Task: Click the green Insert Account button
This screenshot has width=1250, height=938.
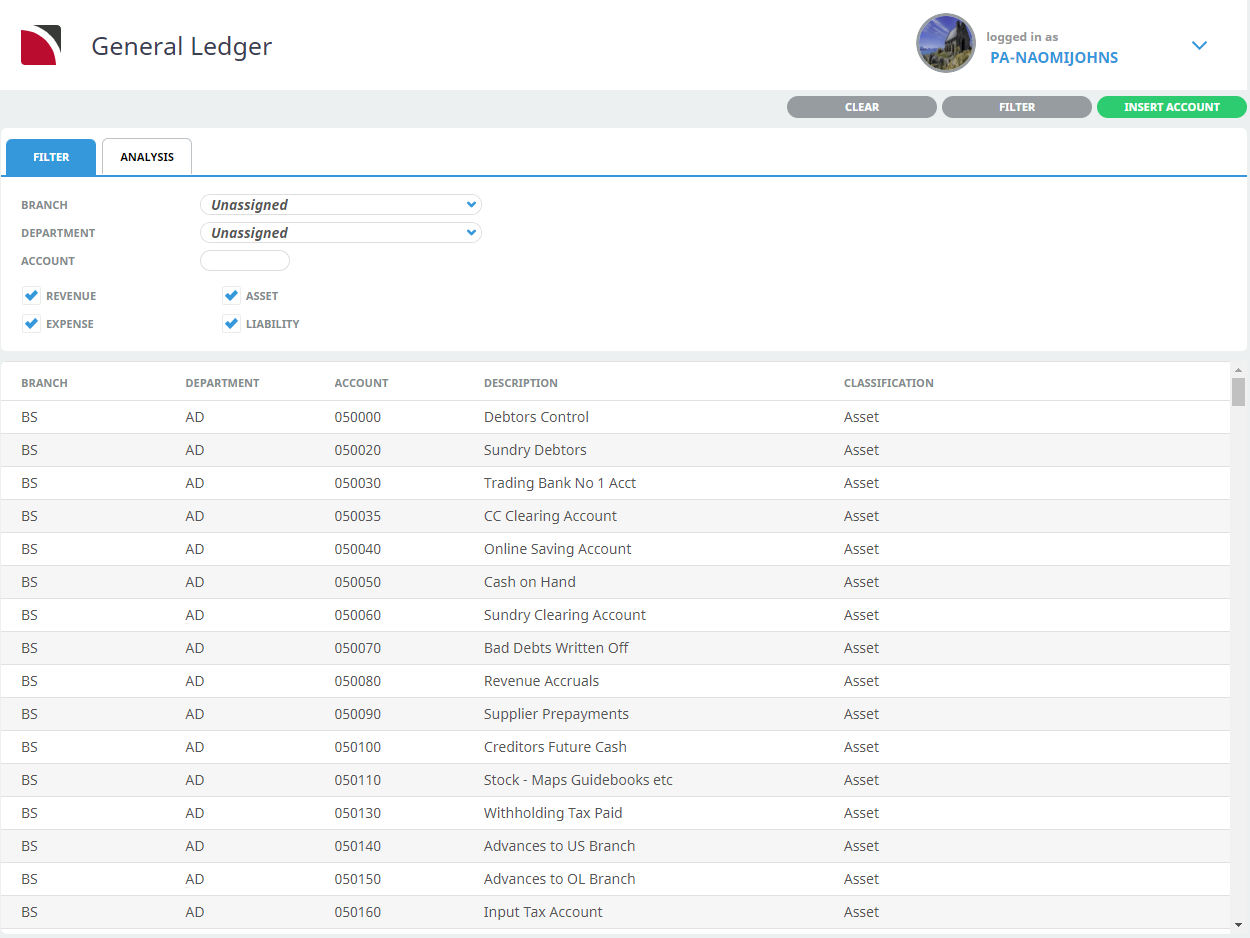Action: pyautogui.click(x=1171, y=107)
